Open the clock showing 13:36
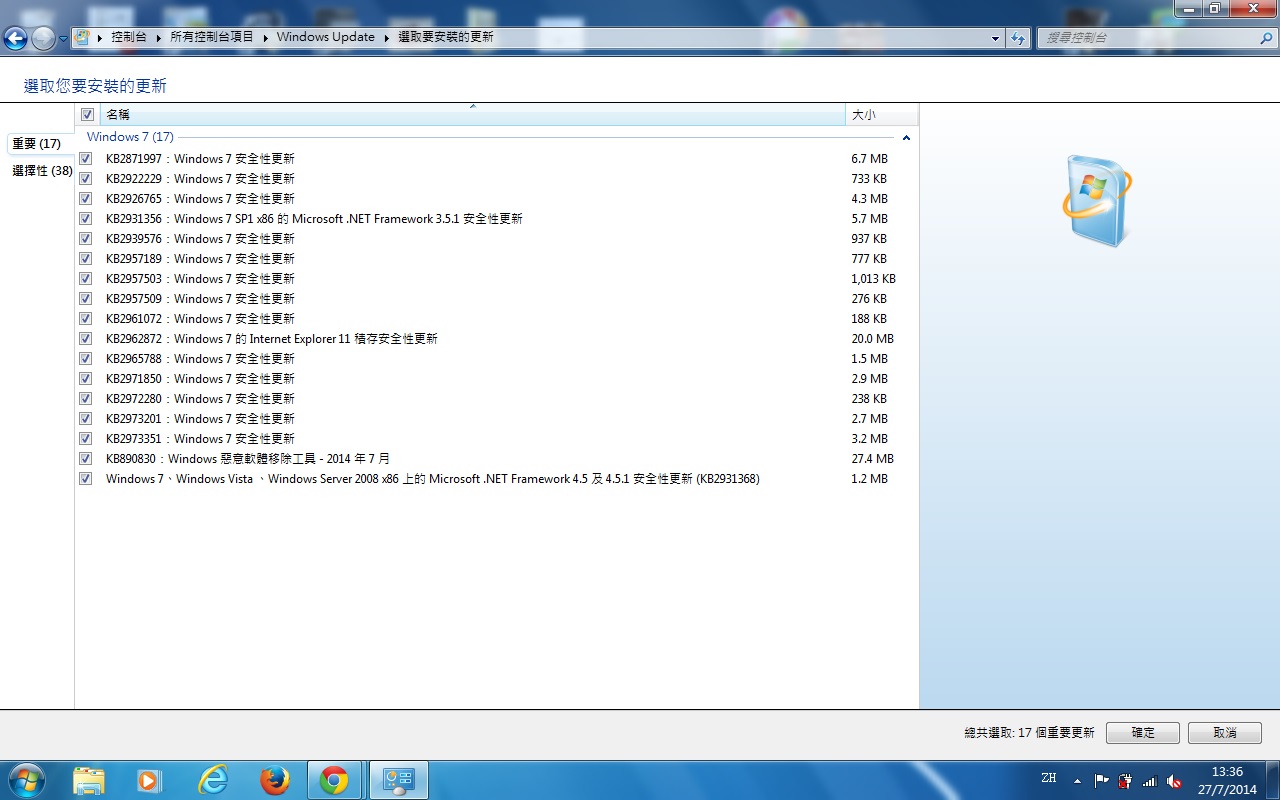The height and width of the screenshot is (800, 1280). (x=1227, y=780)
